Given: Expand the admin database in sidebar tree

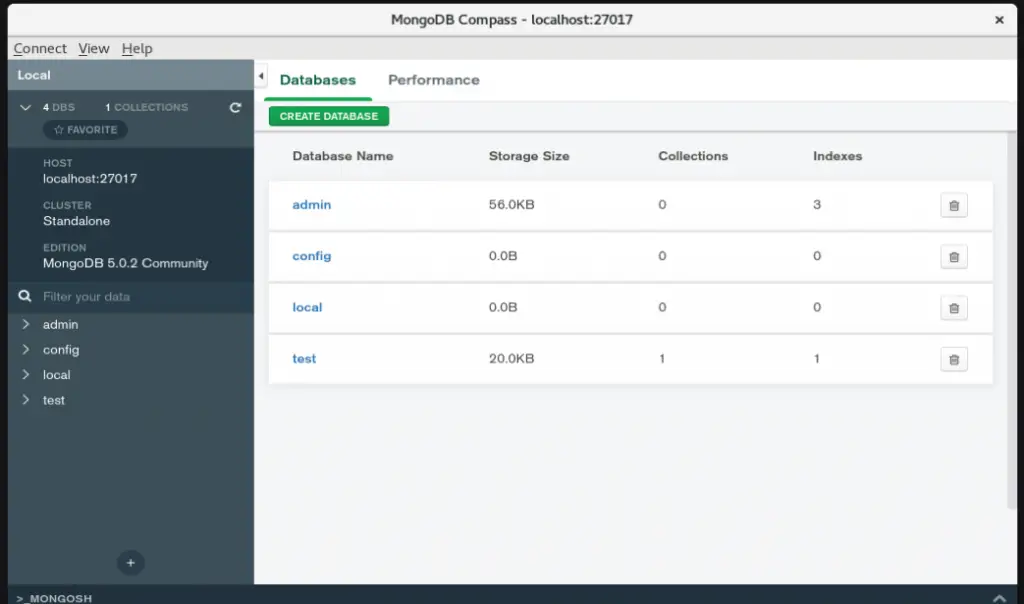Looking at the screenshot, I should [25, 324].
